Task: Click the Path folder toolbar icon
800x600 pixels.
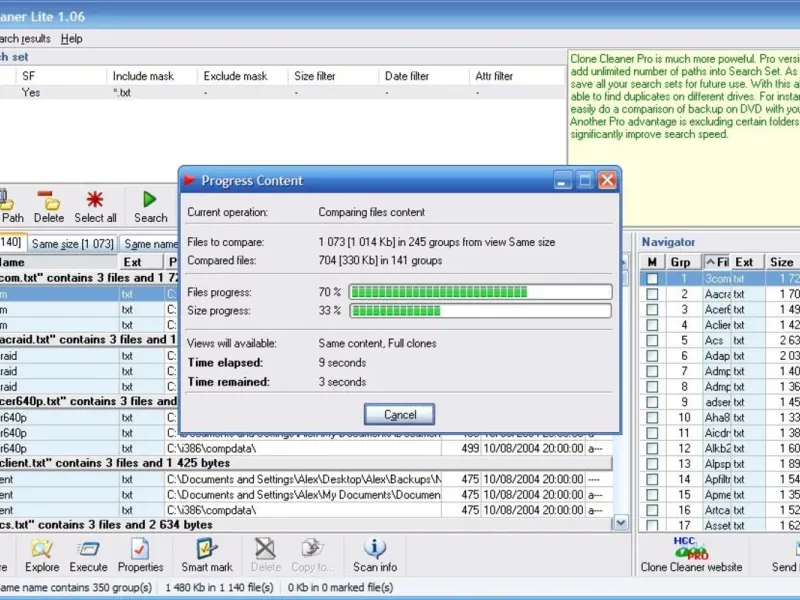Action: (6, 199)
